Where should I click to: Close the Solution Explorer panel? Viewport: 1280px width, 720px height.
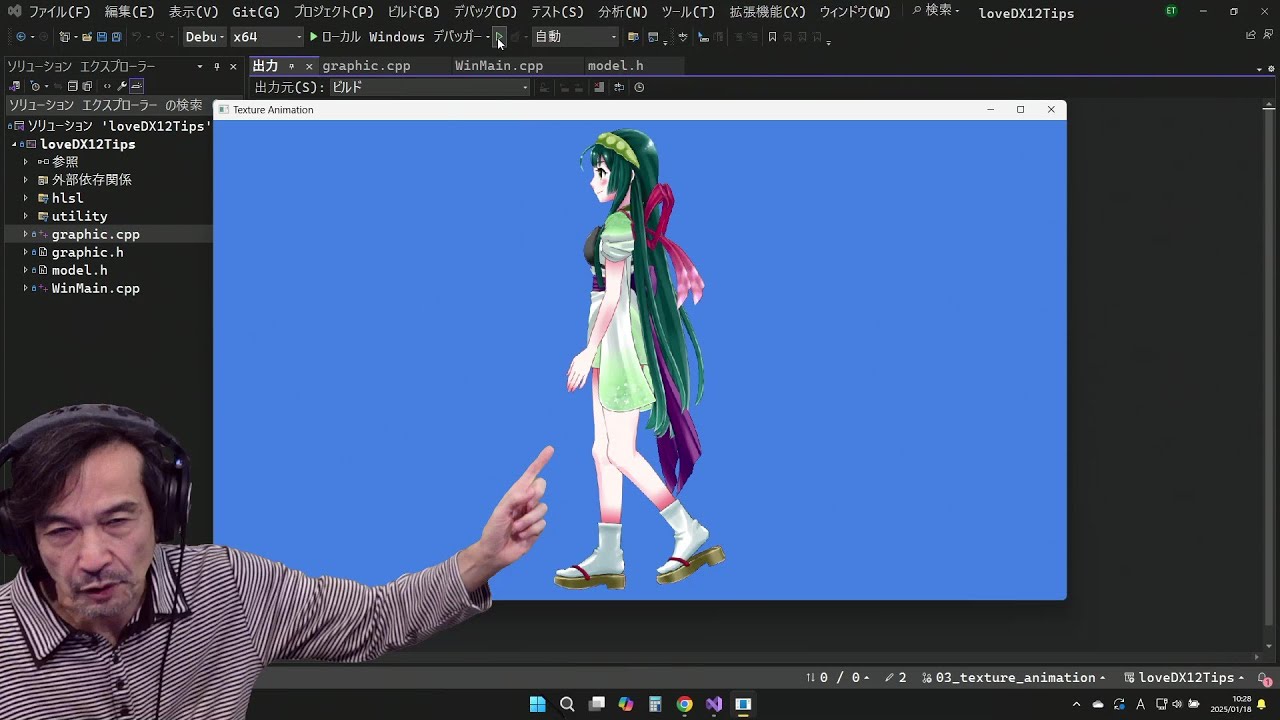(233, 66)
